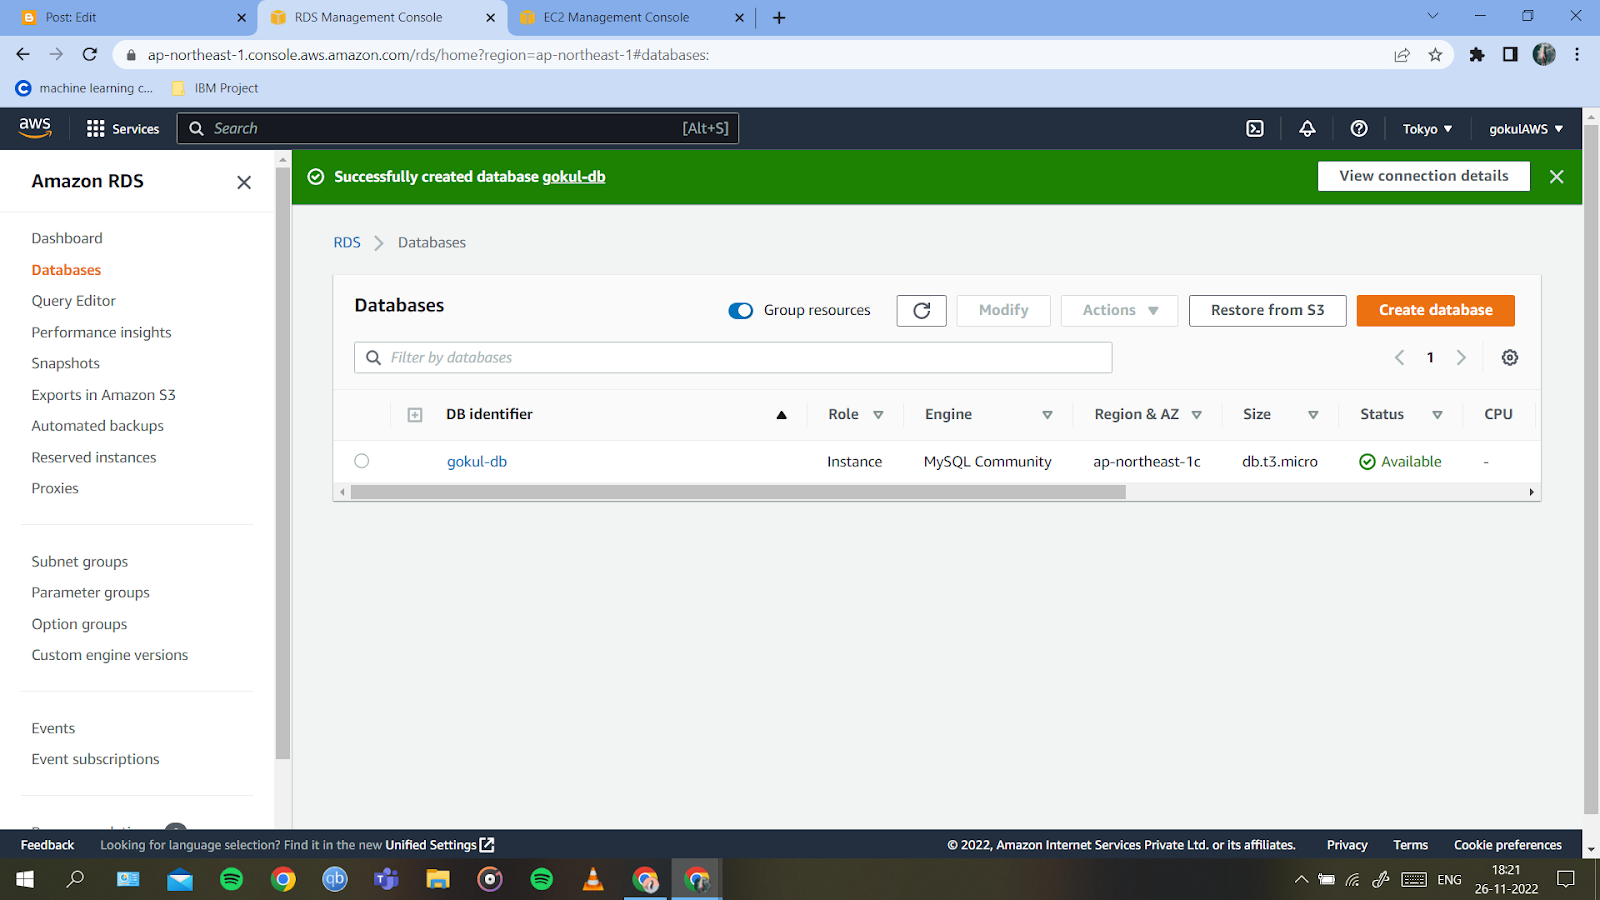Dismiss the green success banner

click(1556, 177)
